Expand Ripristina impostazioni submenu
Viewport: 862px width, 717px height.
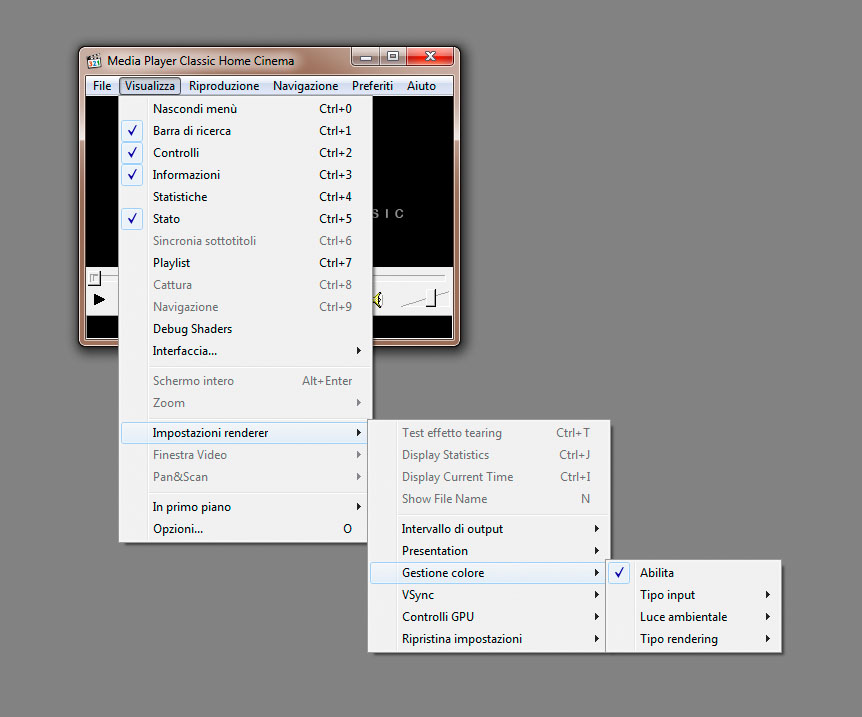[x=488, y=639]
